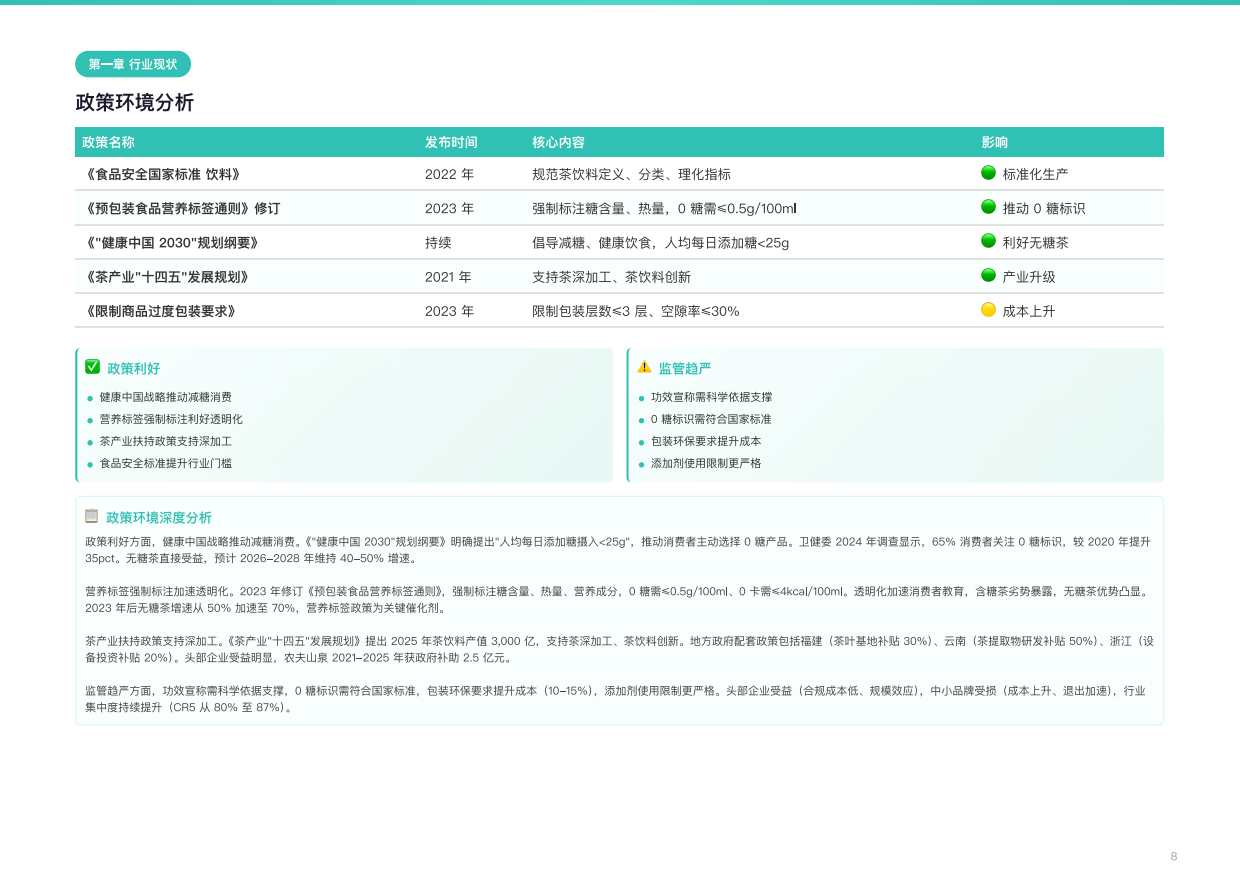Click the green checkmark icon next to 政策利好
1240x876 pixels.
pyautogui.click(x=93, y=367)
